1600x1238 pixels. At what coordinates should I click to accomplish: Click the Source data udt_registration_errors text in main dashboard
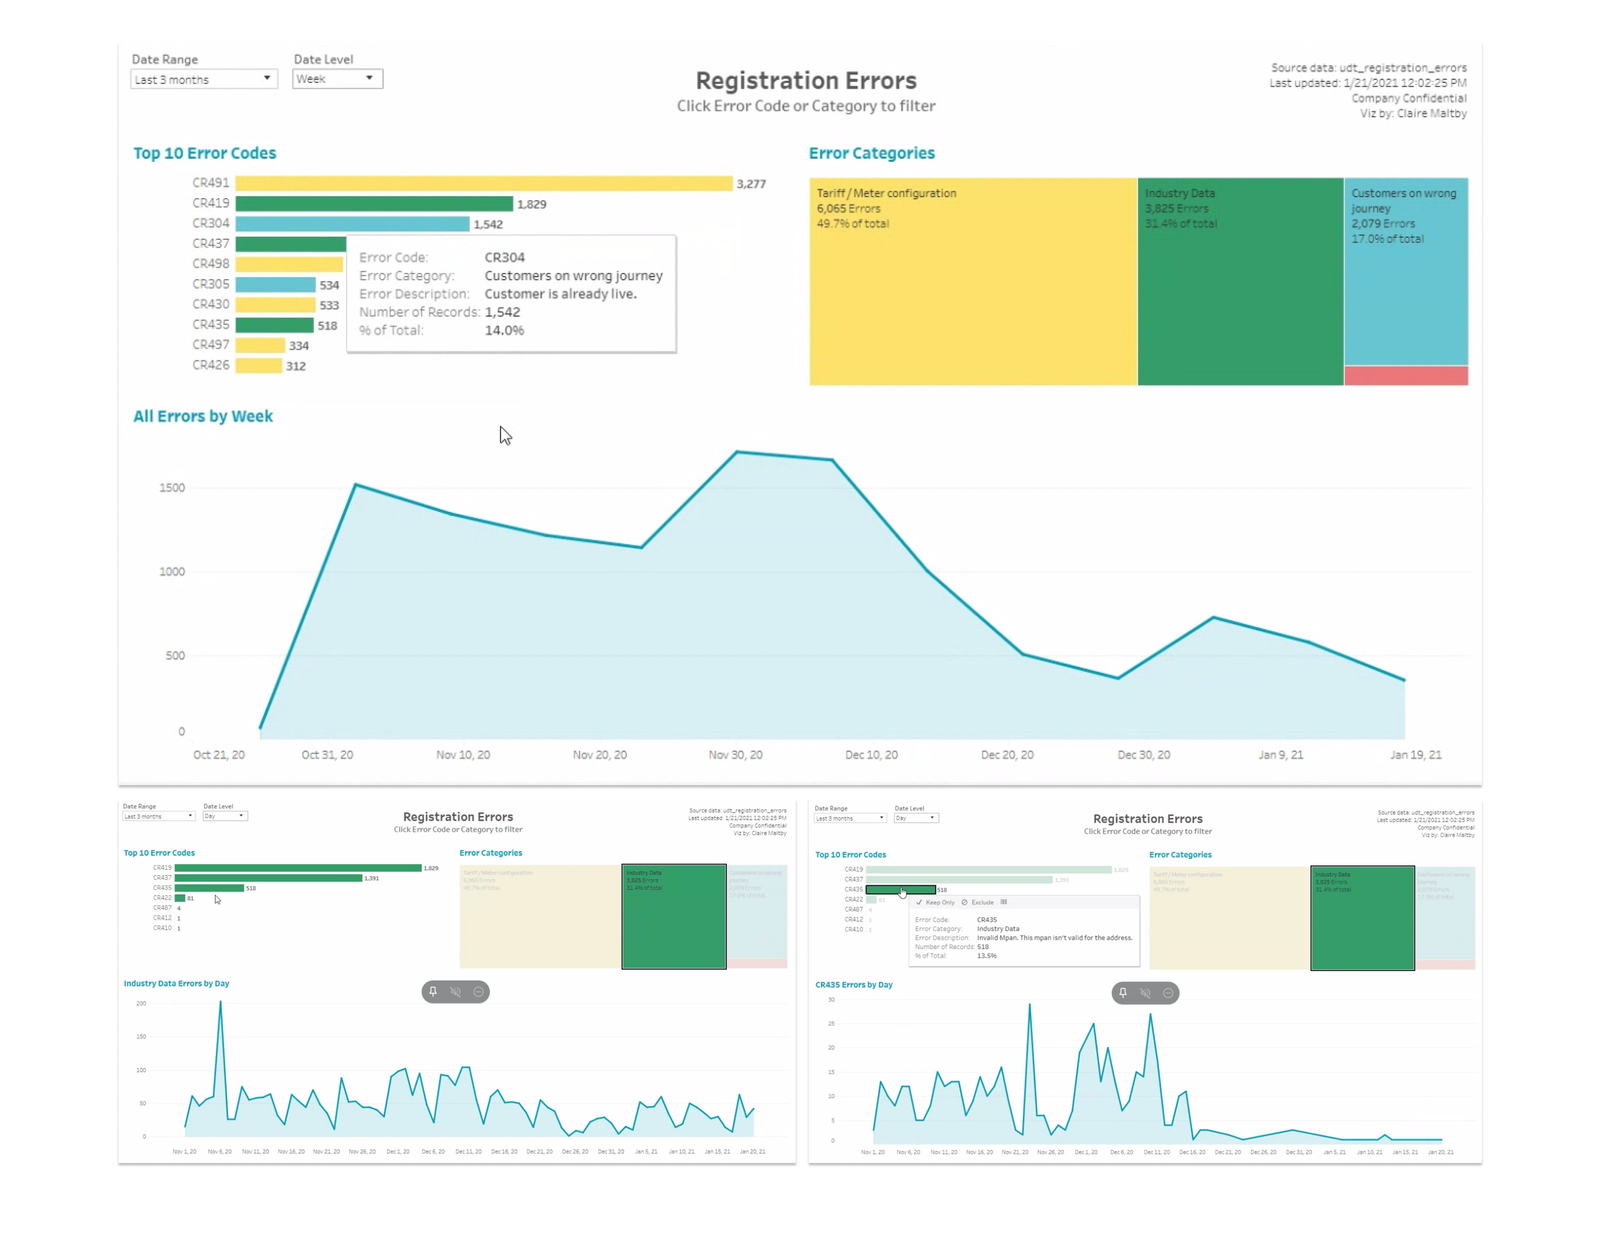(1369, 68)
